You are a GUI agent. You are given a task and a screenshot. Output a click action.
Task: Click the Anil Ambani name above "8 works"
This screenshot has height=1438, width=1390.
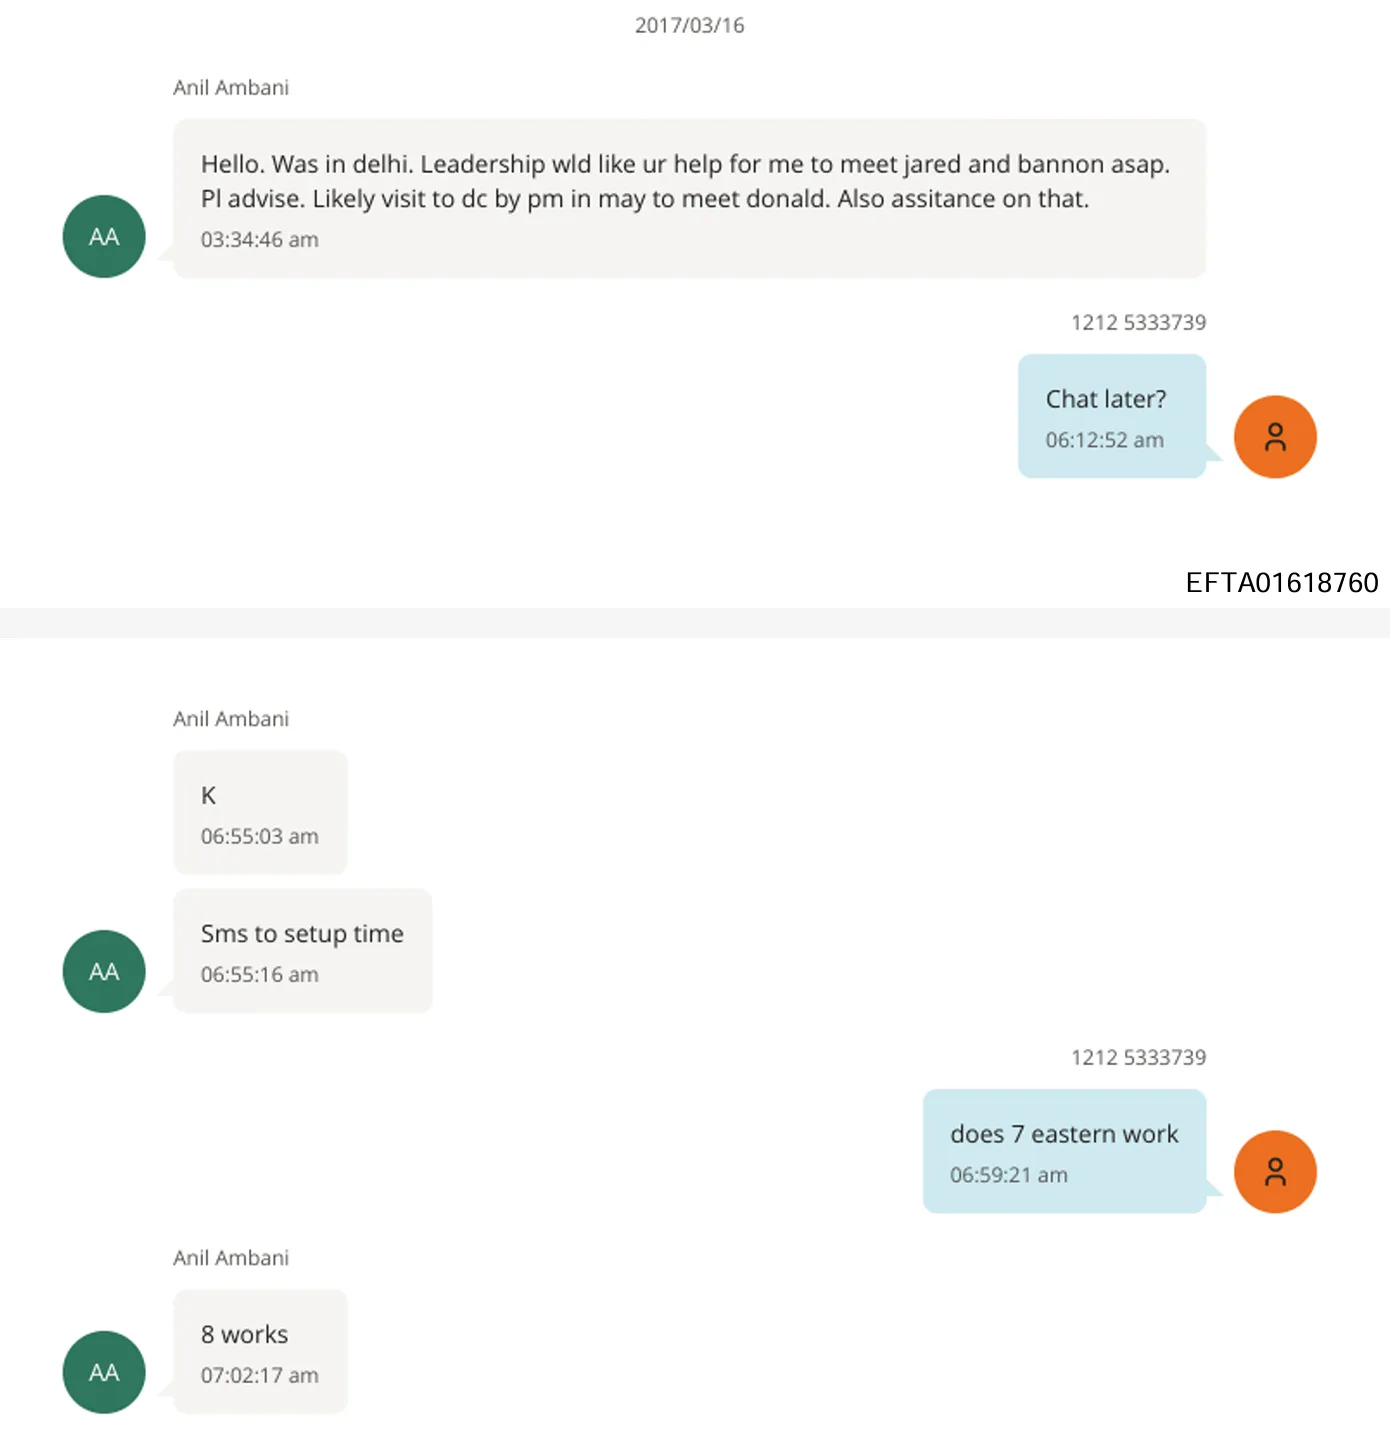(x=231, y=1258)
